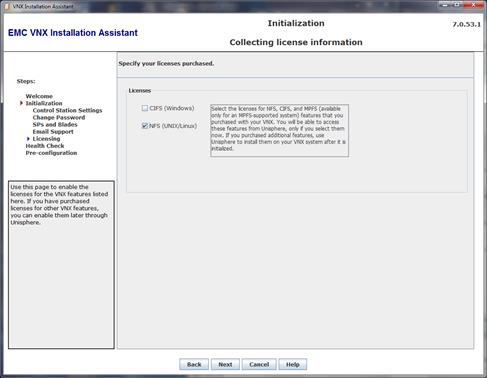Select Email Support step
Screen dimensions: 487x378
(53, 131)
